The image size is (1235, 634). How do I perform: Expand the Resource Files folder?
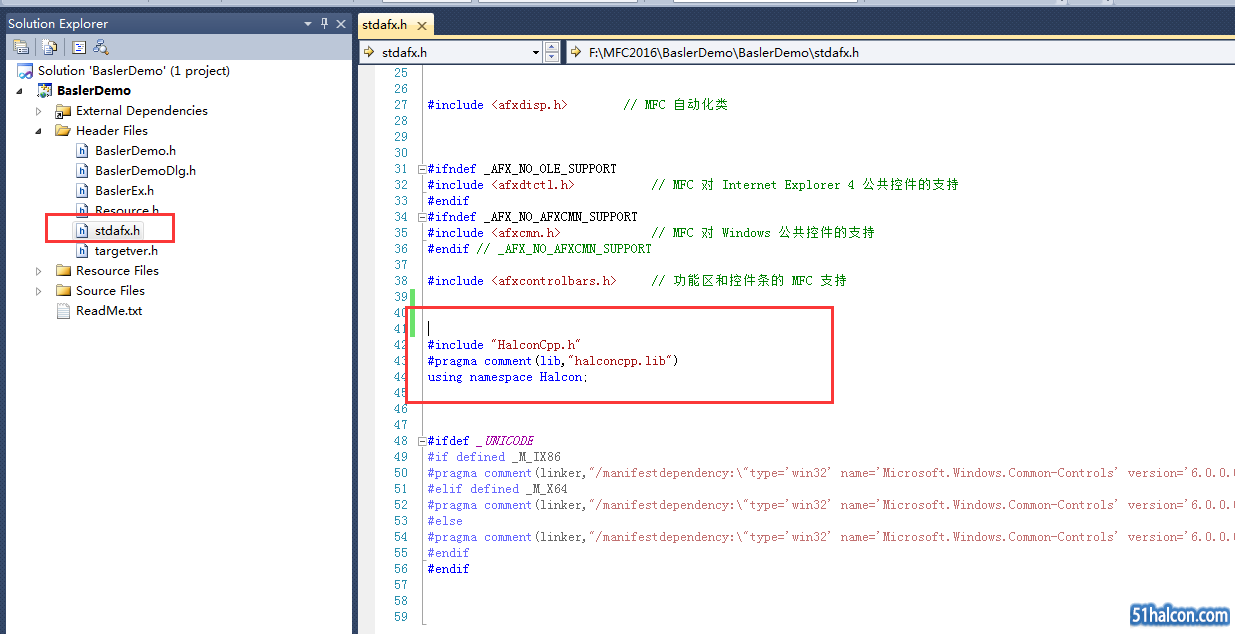39,271
